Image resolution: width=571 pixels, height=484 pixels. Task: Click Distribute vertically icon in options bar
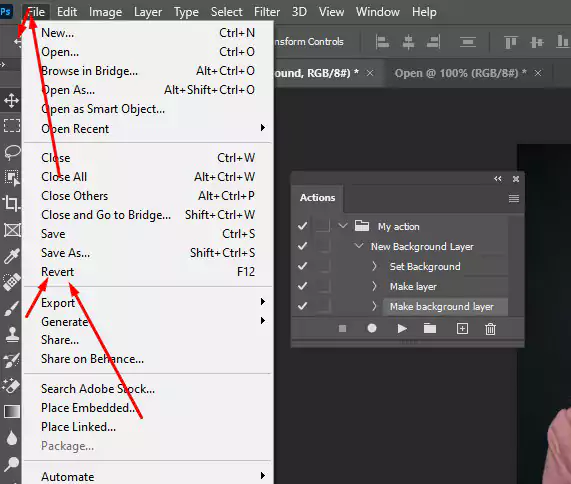468,42
